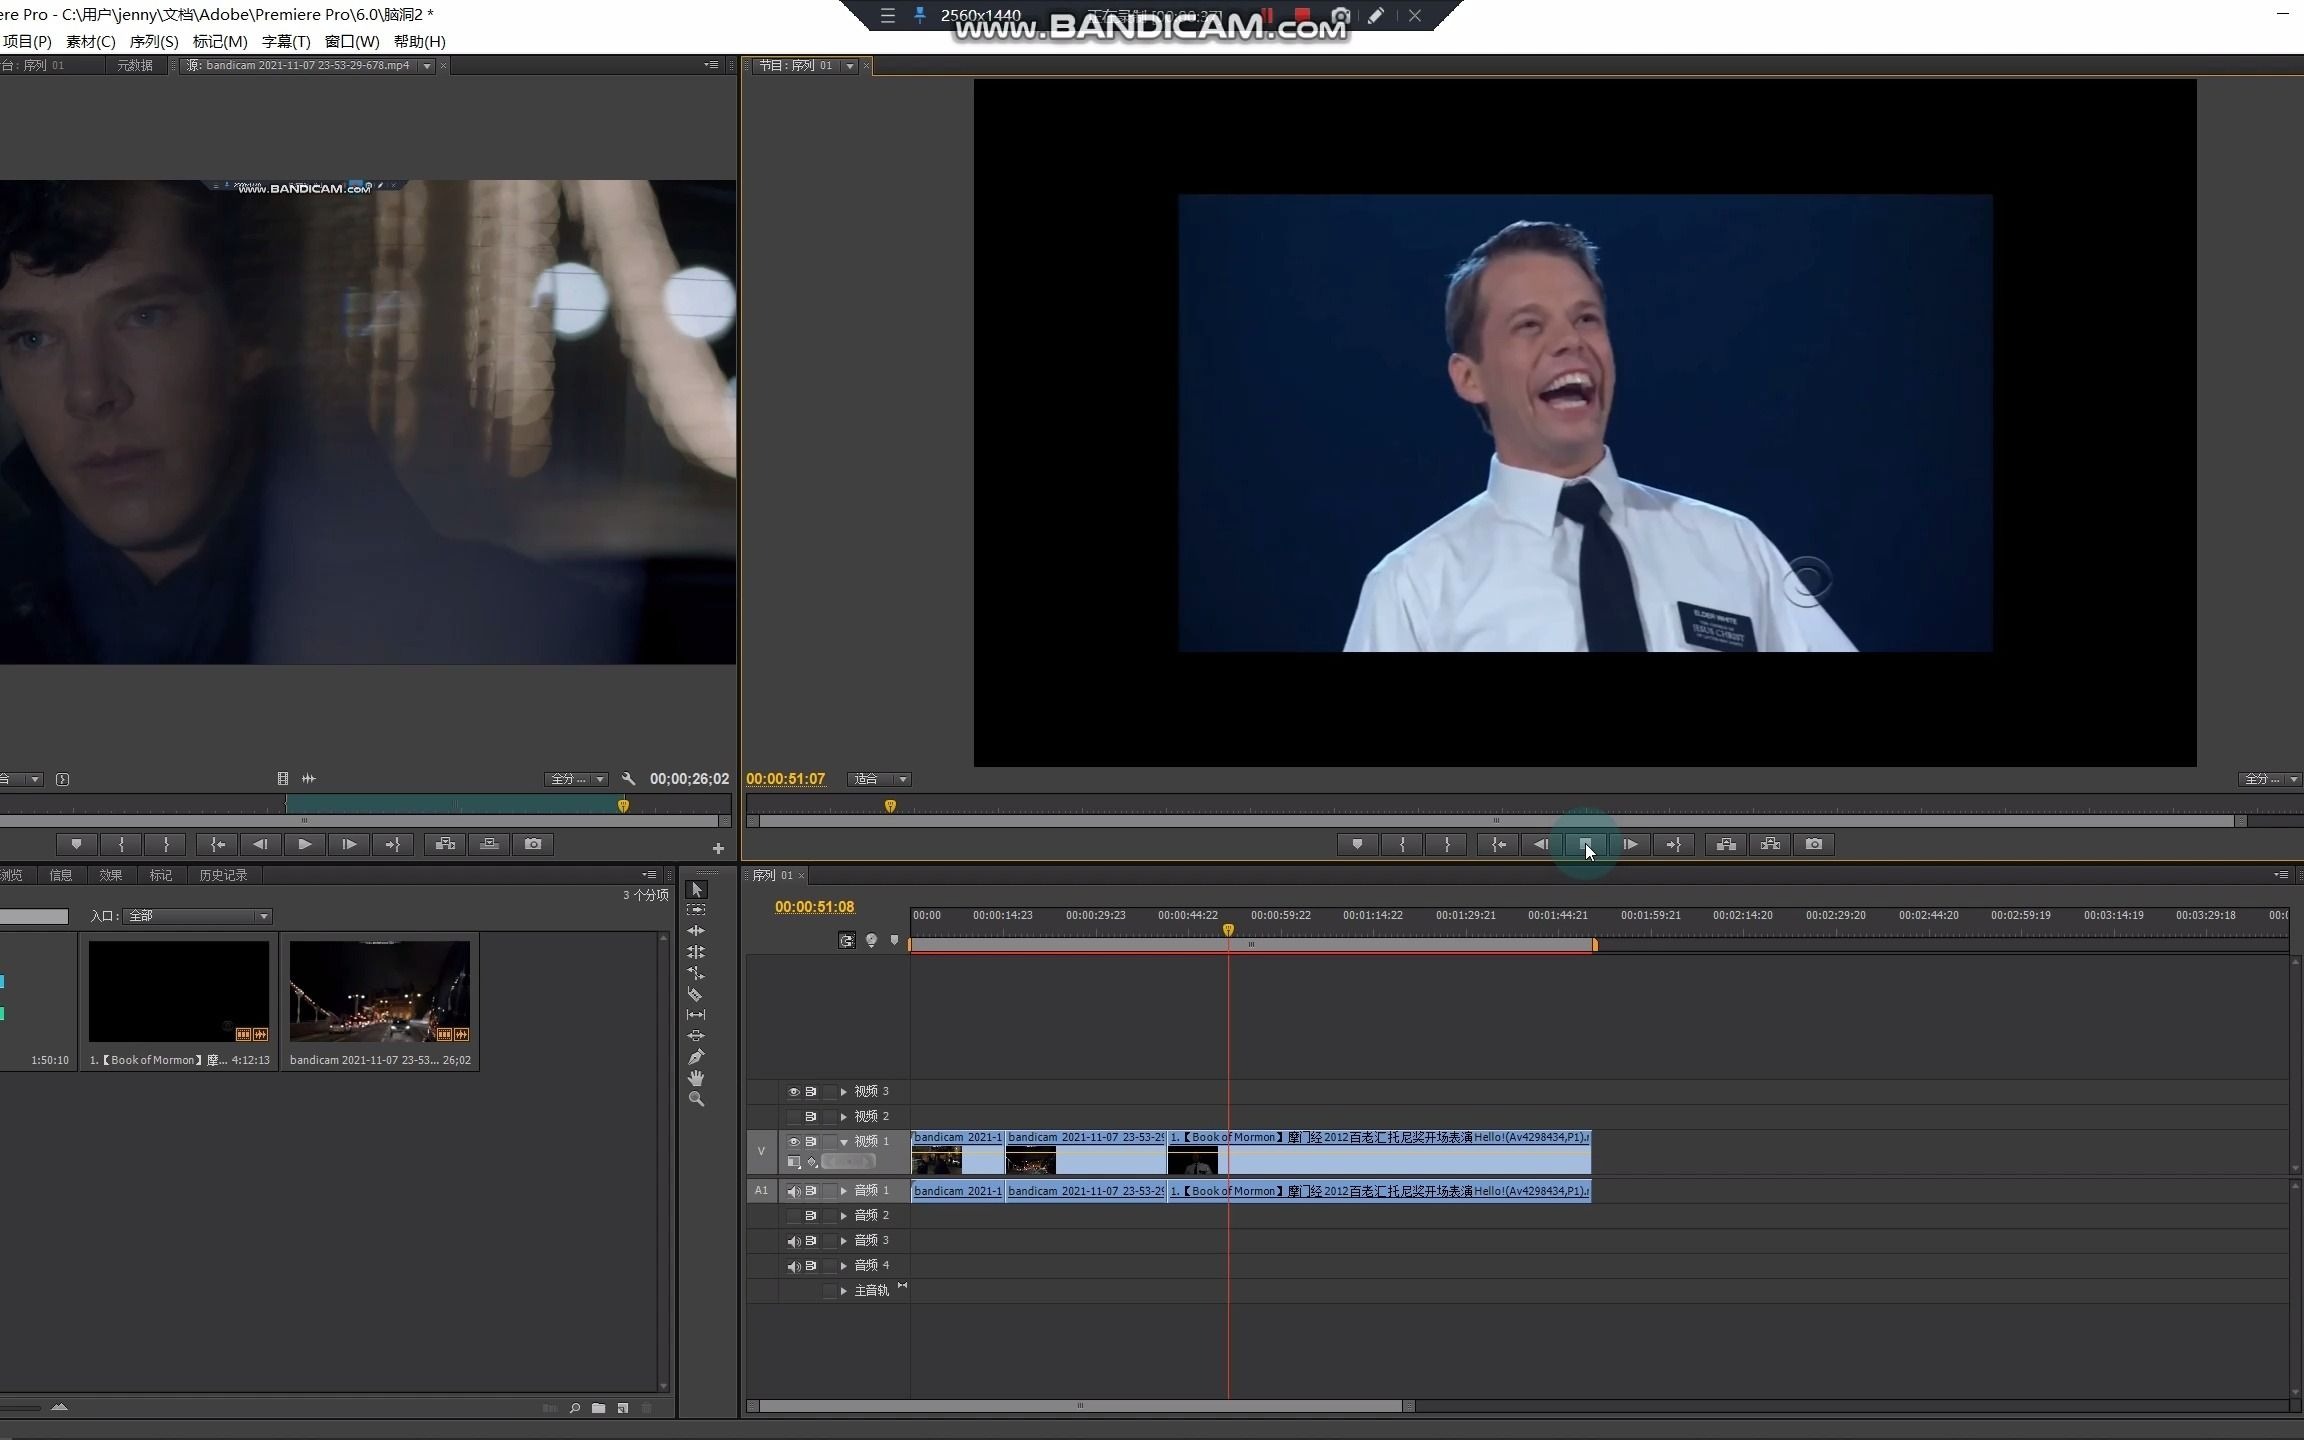Expand Master audio track 主音轨
Image resolution: width=2304 pixels, height=1440 pixels.
tap(844, 1291)
